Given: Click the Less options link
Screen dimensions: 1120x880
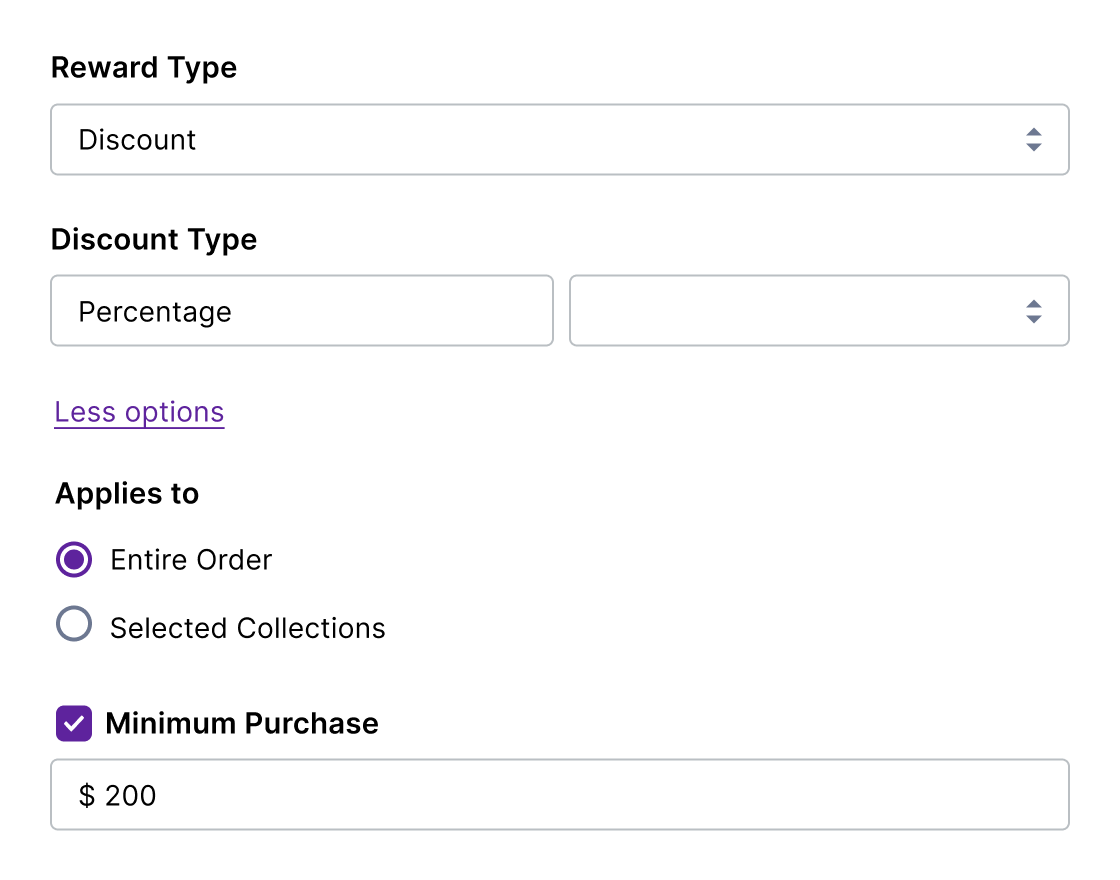Looking at the screenshot, I should 139,412.
